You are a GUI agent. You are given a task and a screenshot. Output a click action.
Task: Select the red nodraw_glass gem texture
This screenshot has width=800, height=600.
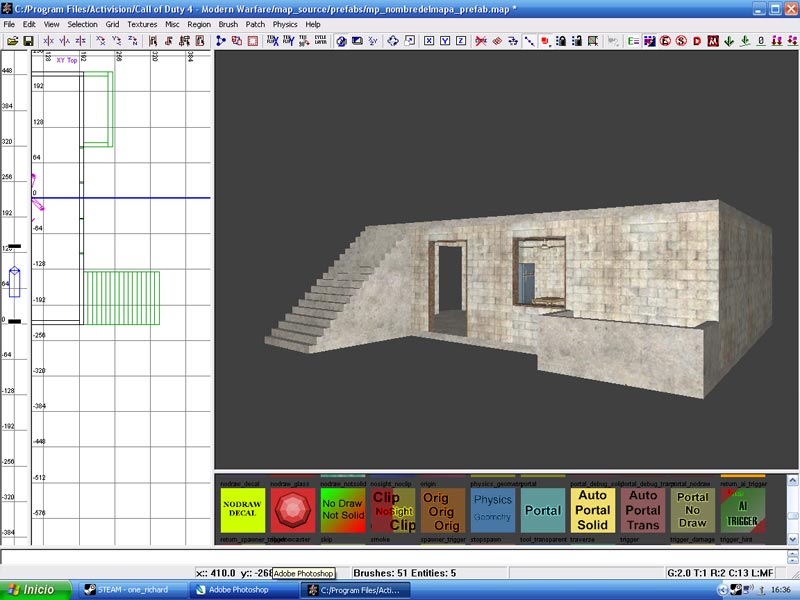click(x=293, y=510)
